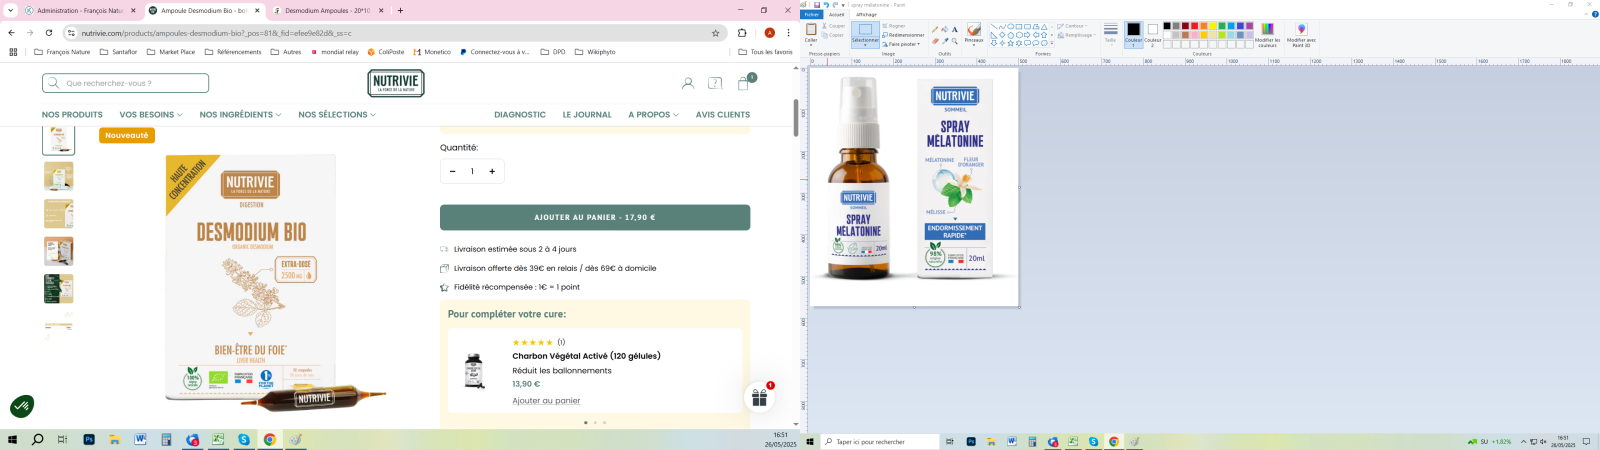Expand NOS INGRÉDIENTS menu

(240, 114)
